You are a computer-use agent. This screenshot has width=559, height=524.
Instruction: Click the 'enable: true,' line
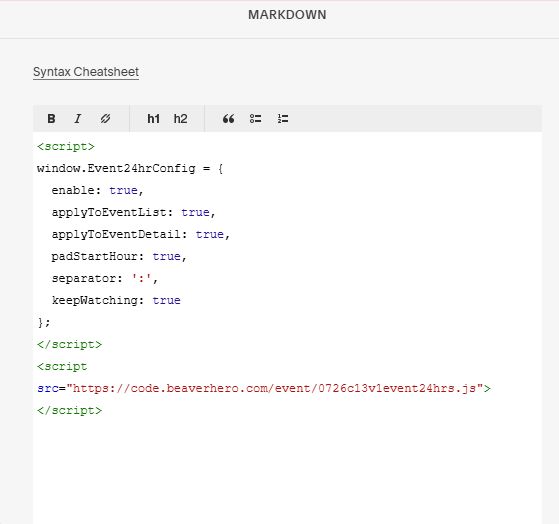point(97,190)
